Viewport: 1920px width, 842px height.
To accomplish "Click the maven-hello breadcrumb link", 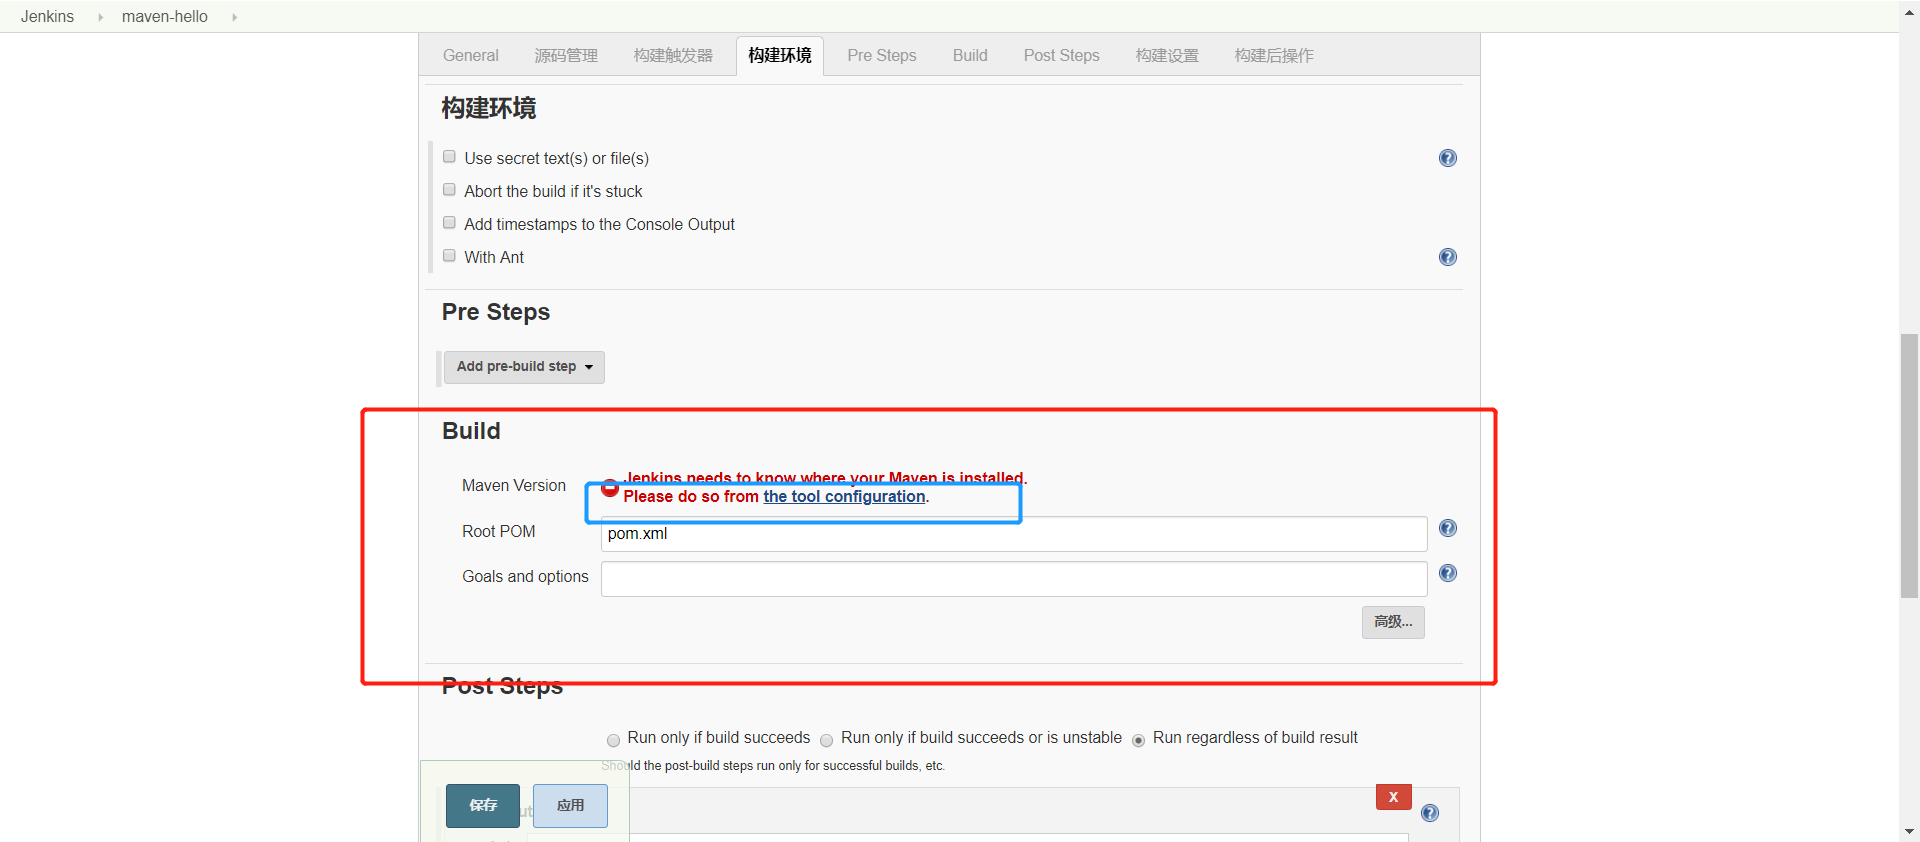I will click(x=165, y=17).
